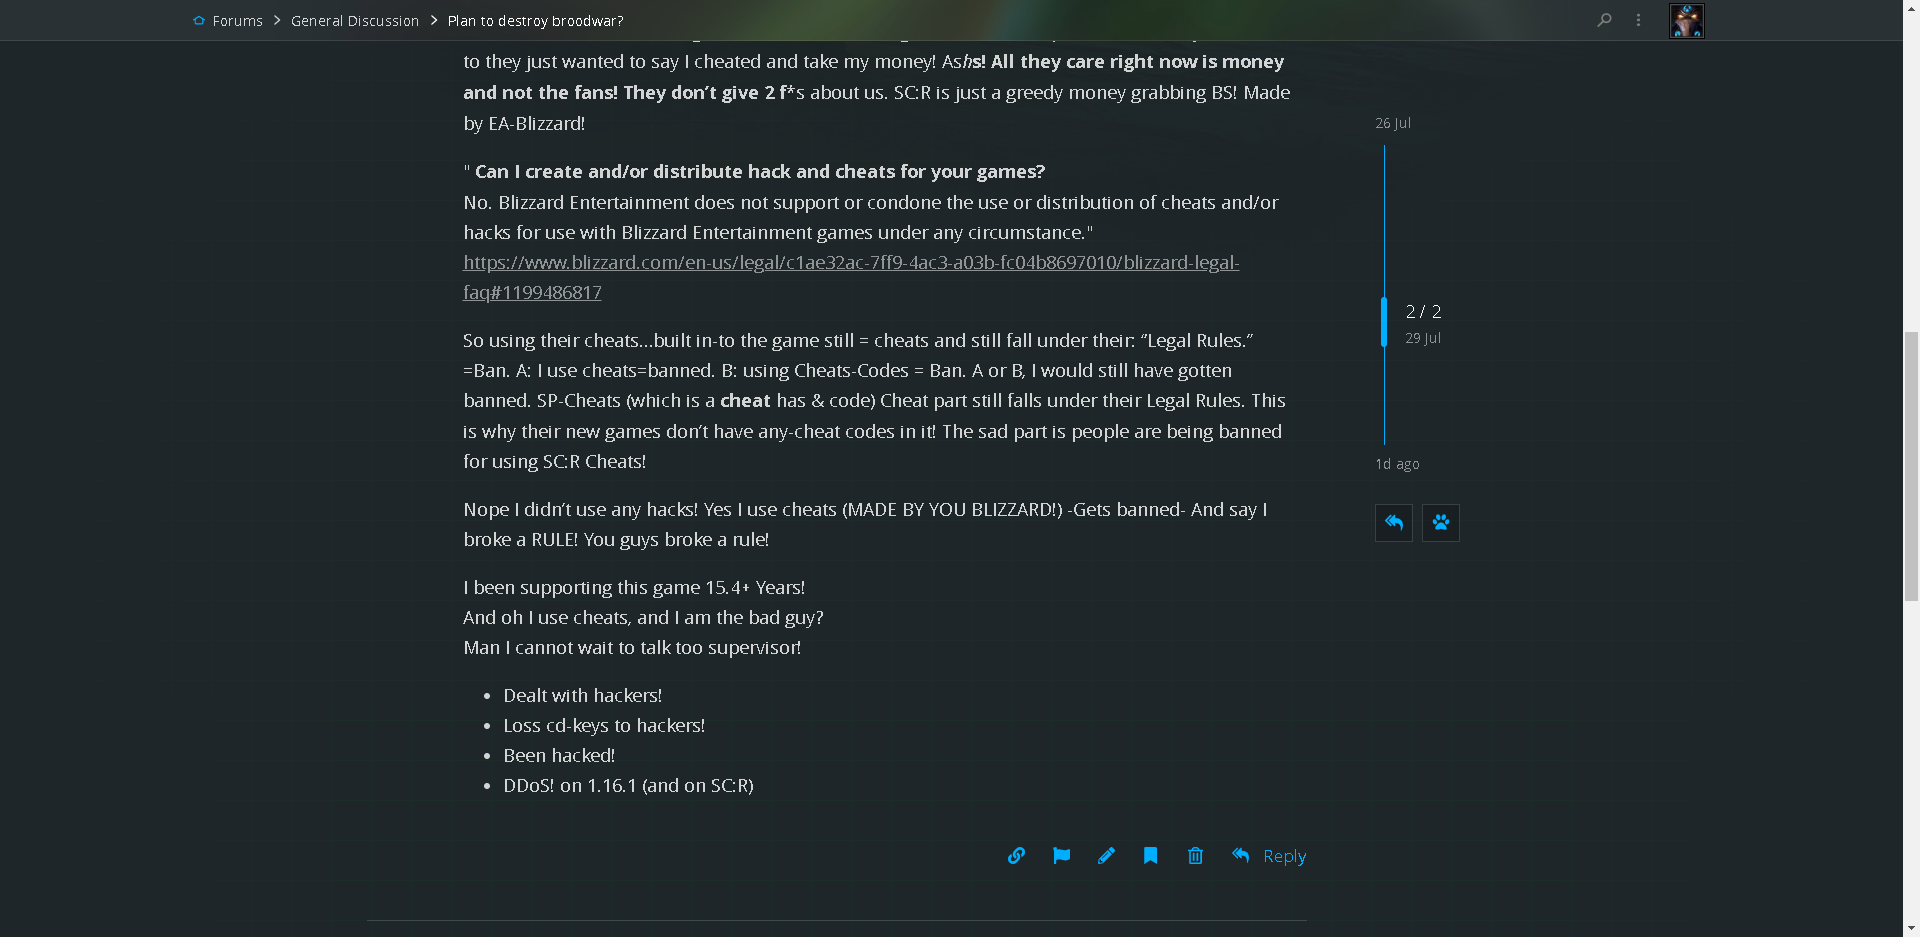This screenshot has width=1920, height=937.
Task: Delete the post with the trash icon
Action: (1195, 856)
